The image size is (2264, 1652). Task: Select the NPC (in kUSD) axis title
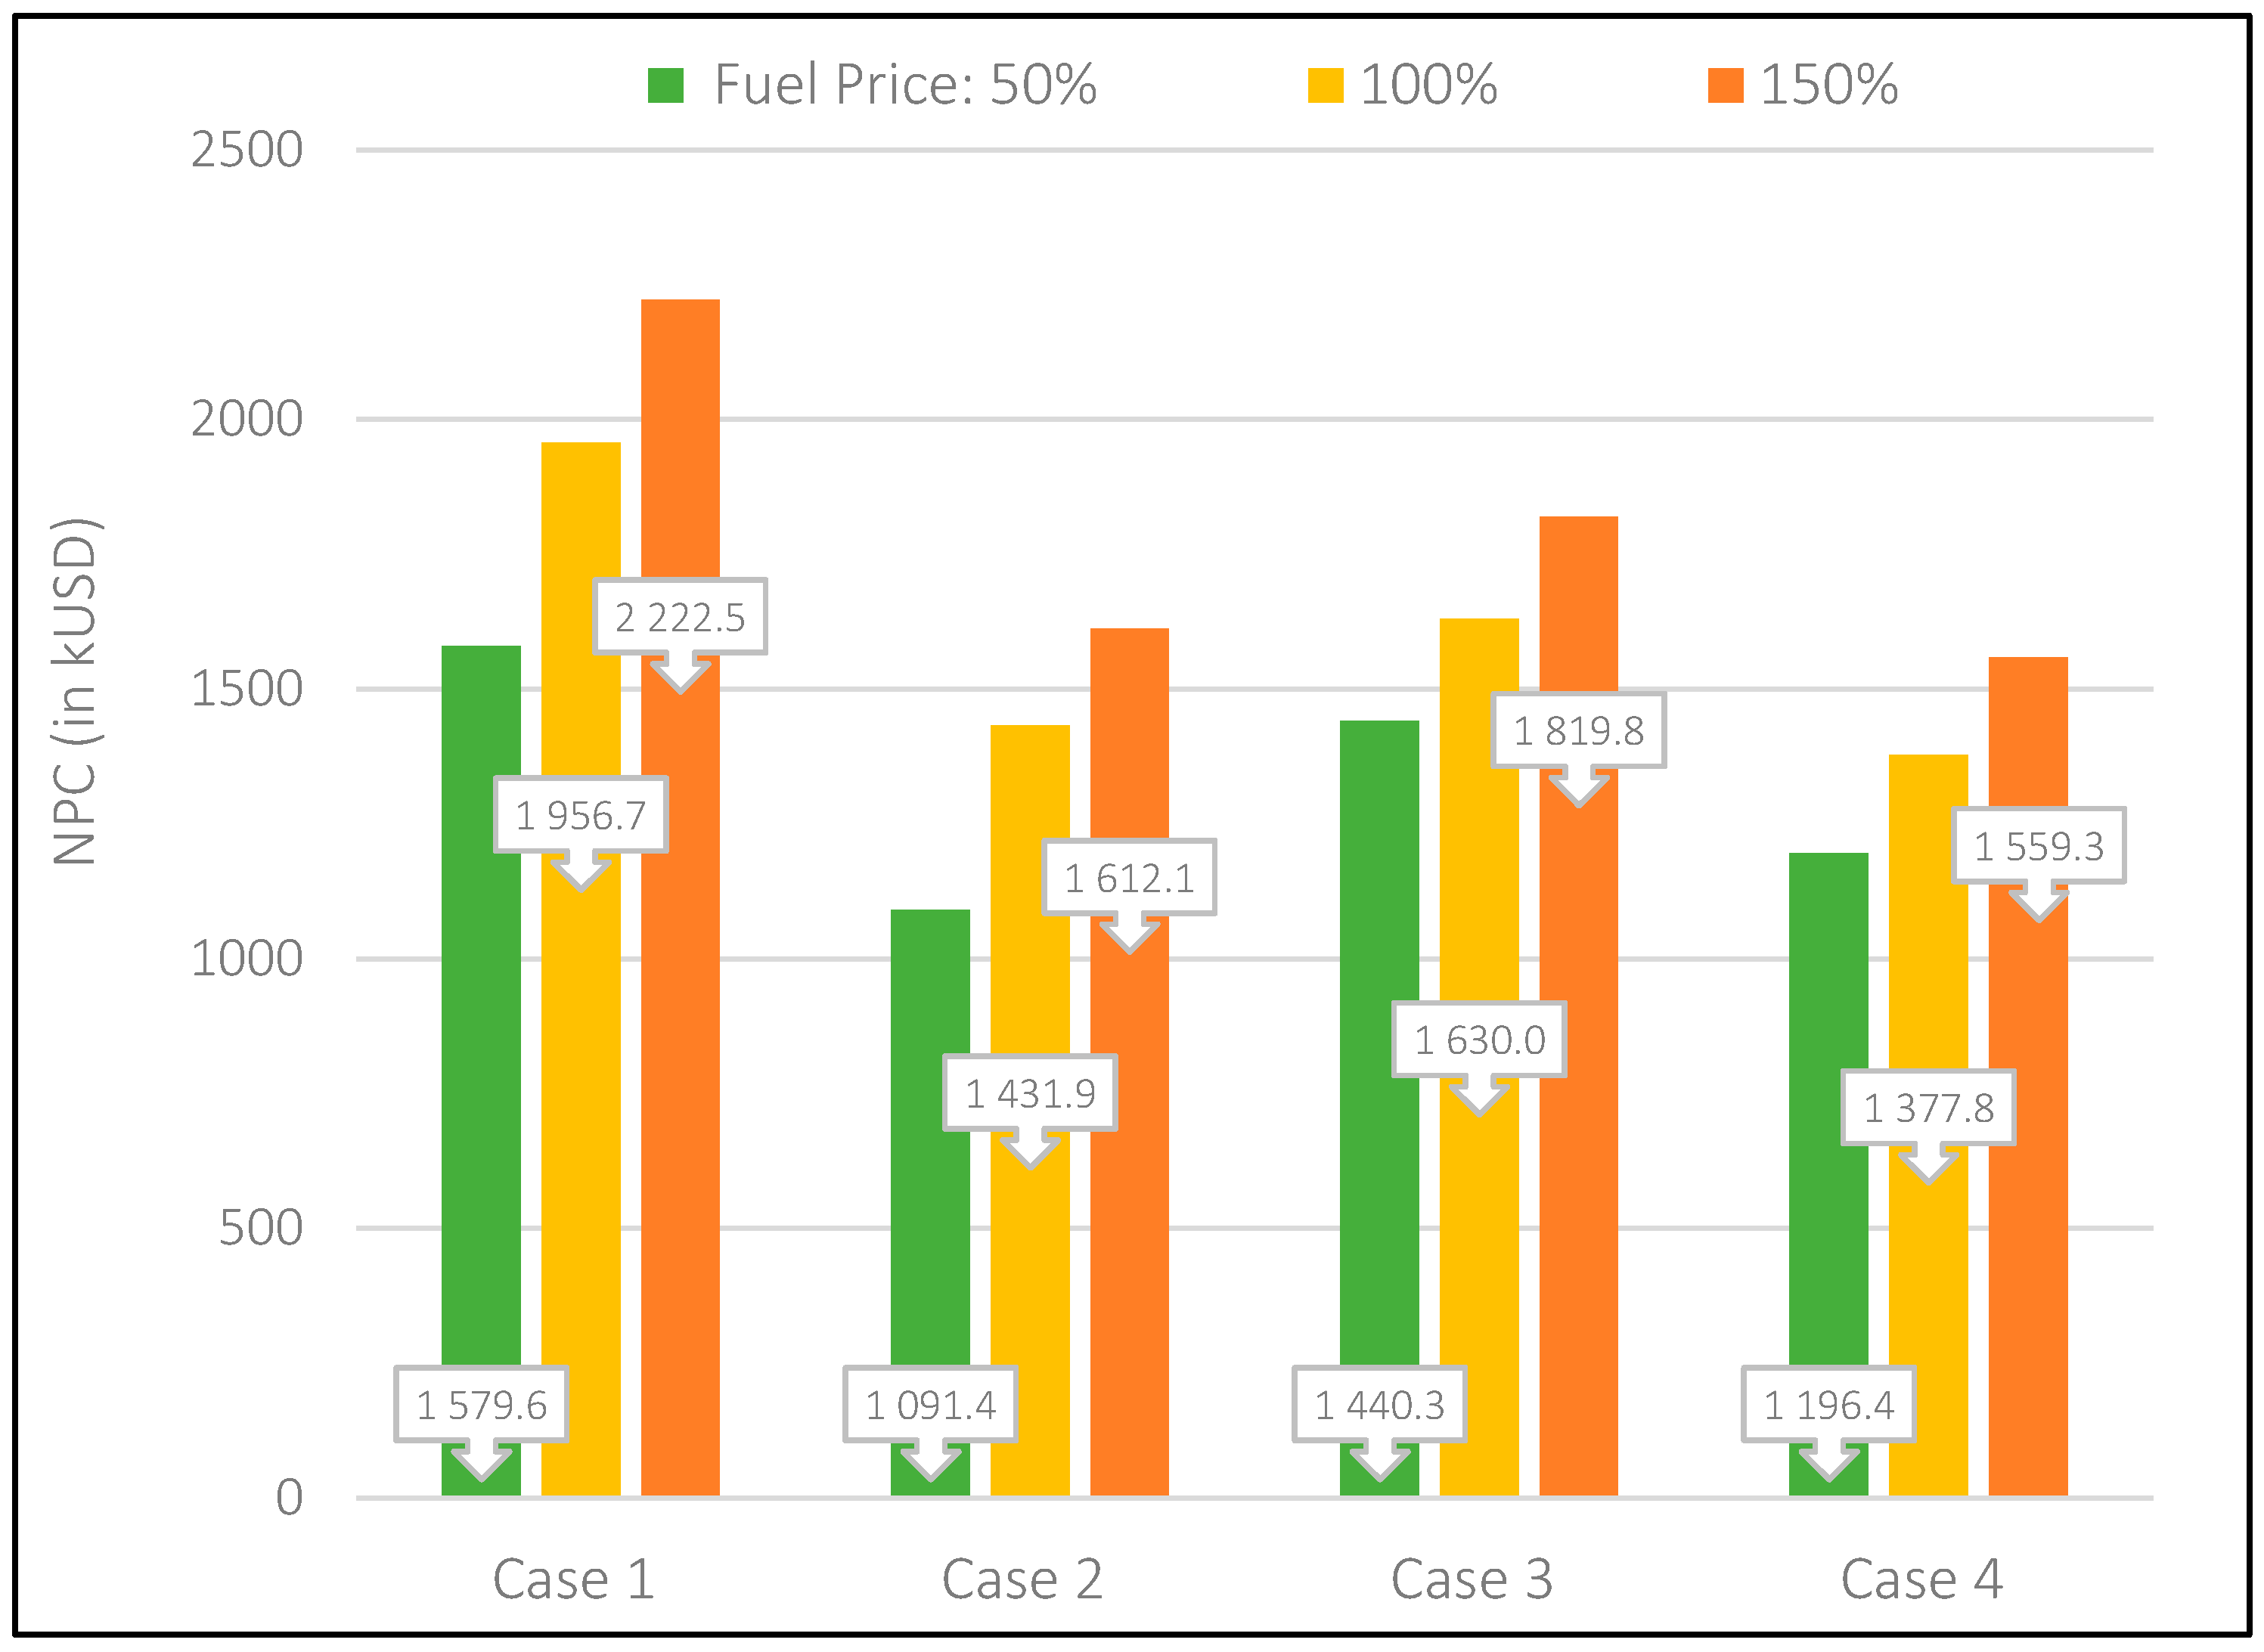76,690
